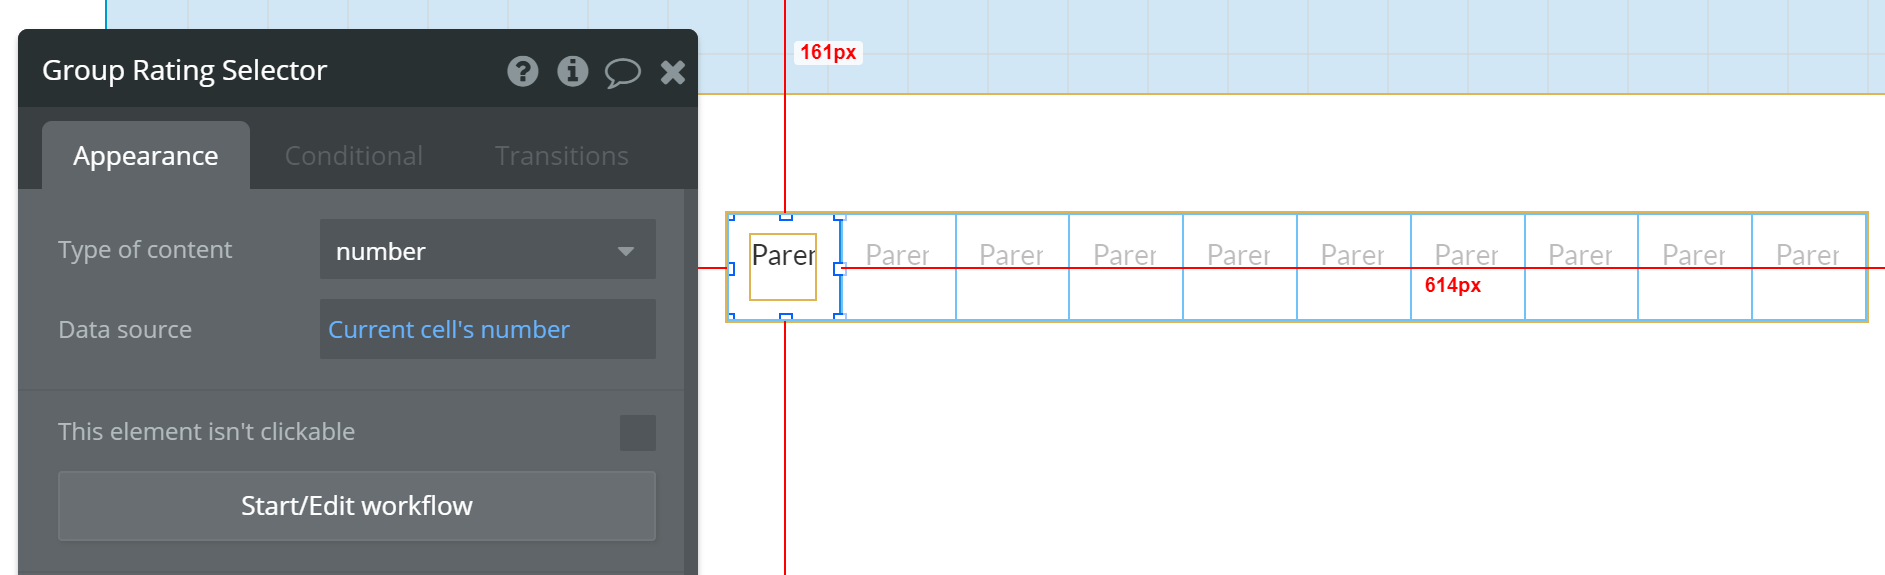The image size is (1885, 575).
Task: Toggle the element isn't clickable checkbox
Action: coord(637,433)
